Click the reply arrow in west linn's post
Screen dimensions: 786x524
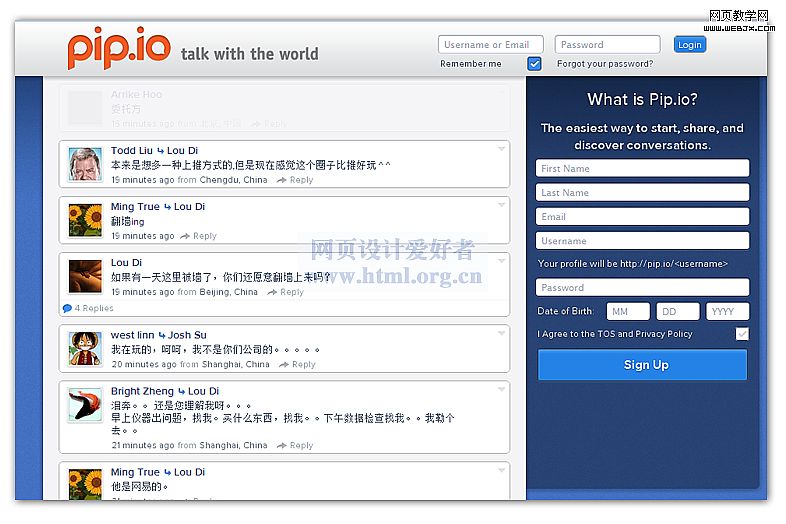point(284,365)
